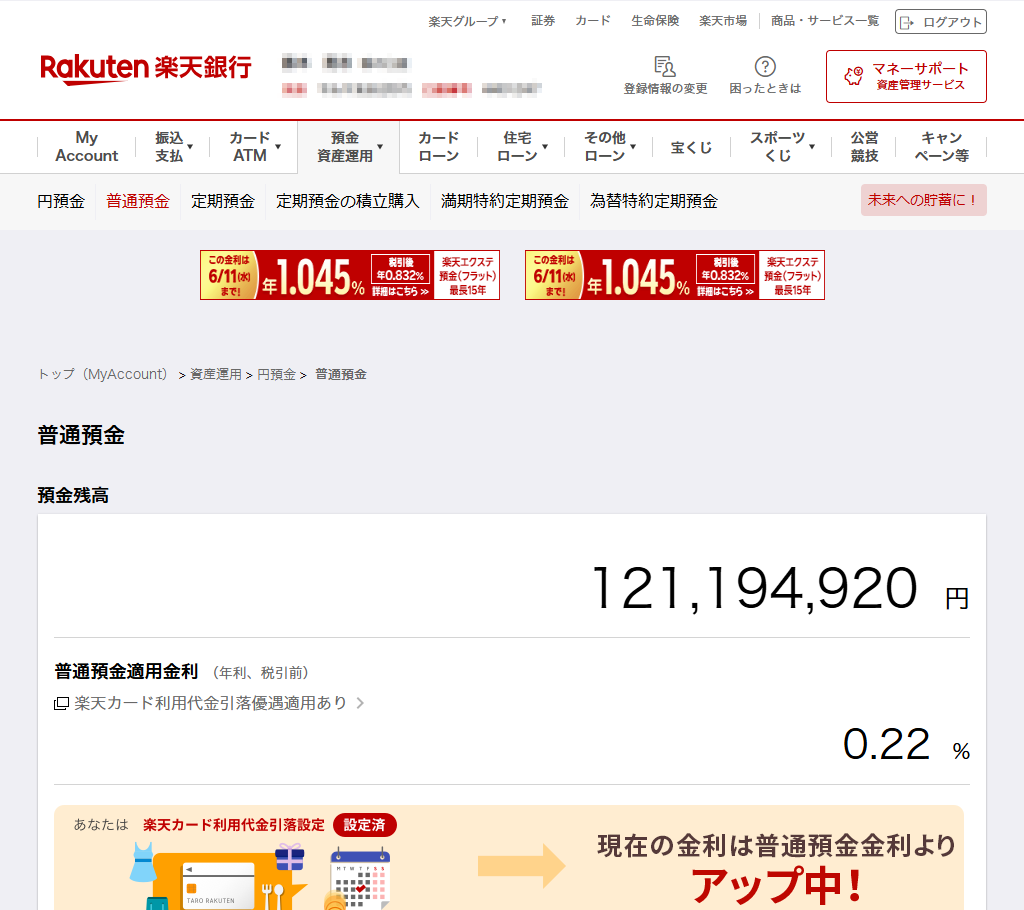Click the 0.22 % interest rate

click(x=905, y=745)
